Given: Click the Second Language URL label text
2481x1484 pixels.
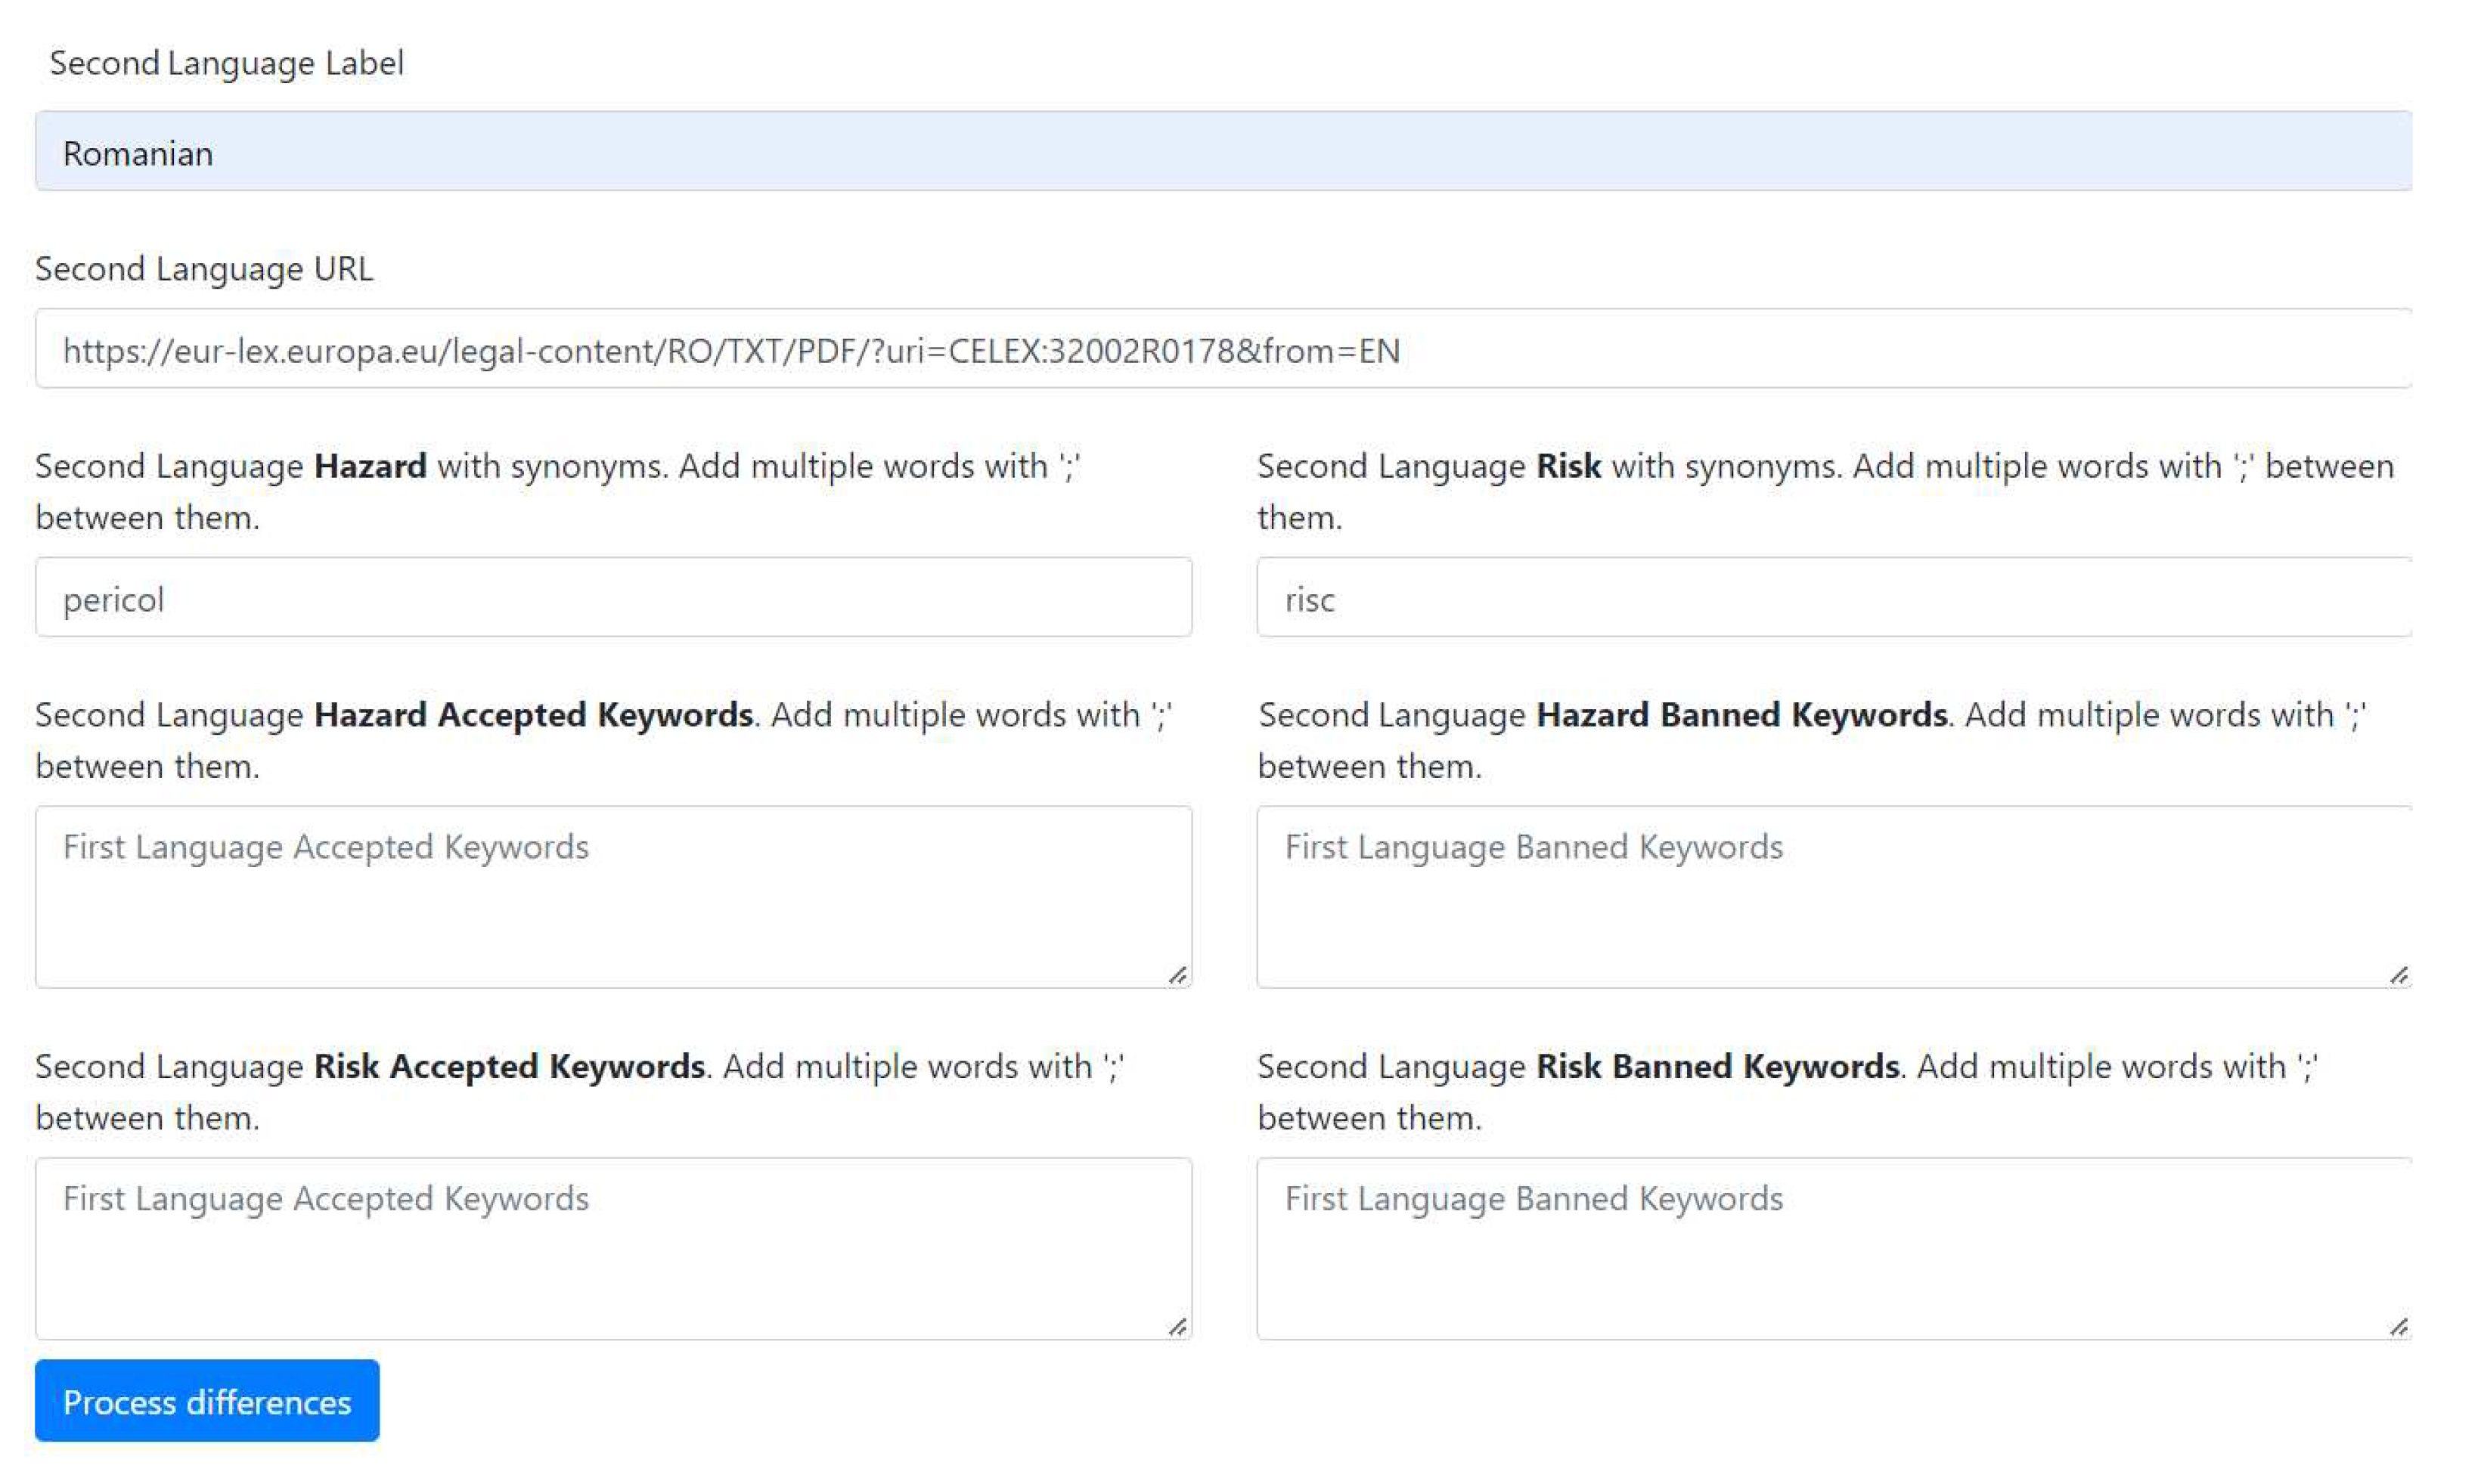Looking at the screenshot, I should [x=204, y=268].
